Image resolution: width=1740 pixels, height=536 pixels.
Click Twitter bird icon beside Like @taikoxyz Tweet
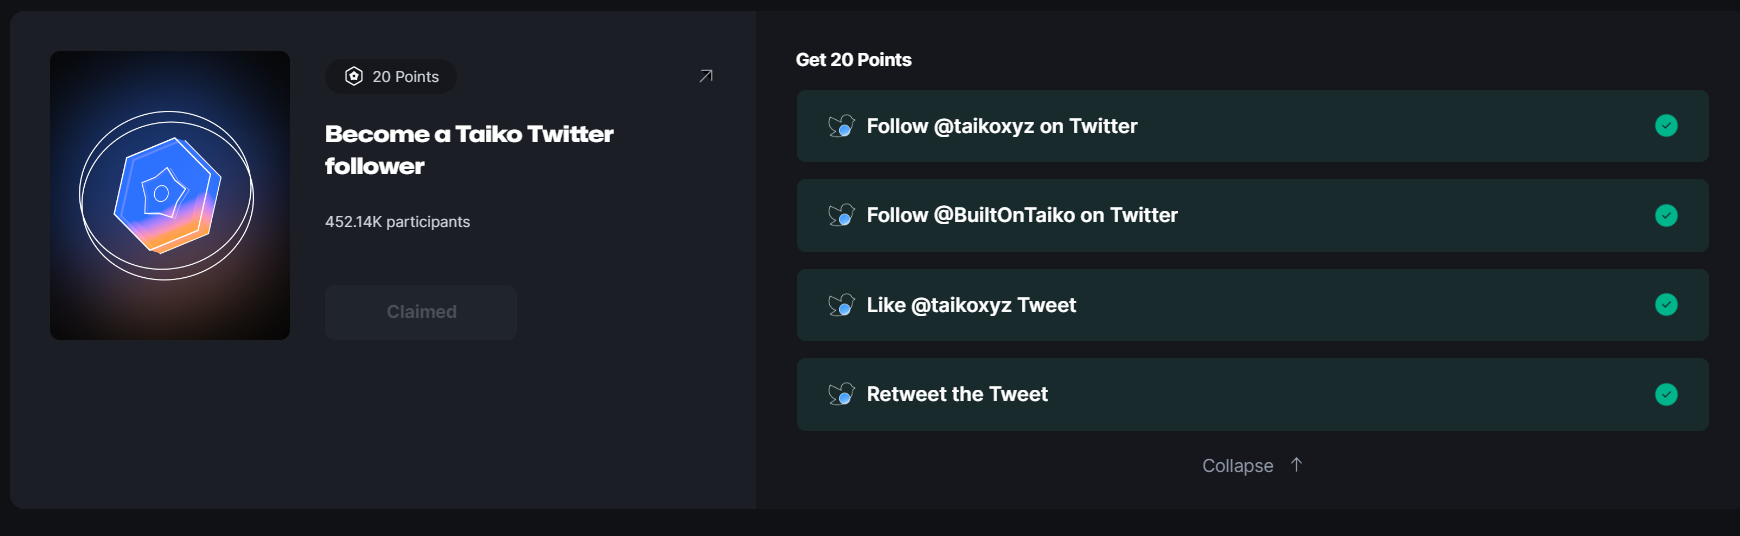click(x=842, y=305)
